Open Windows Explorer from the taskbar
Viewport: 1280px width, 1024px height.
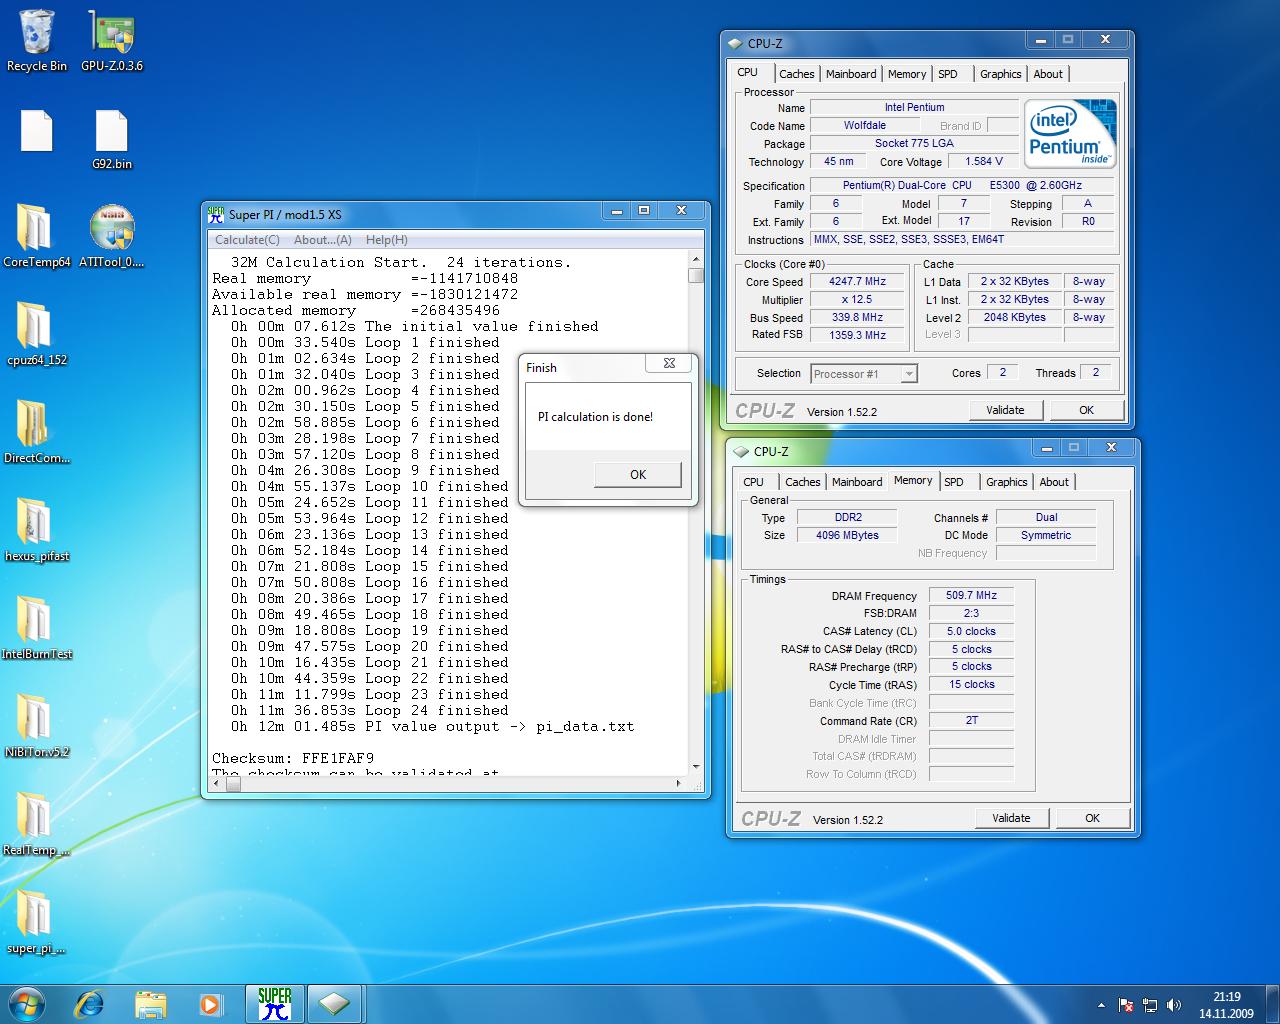click(150, 1004)
